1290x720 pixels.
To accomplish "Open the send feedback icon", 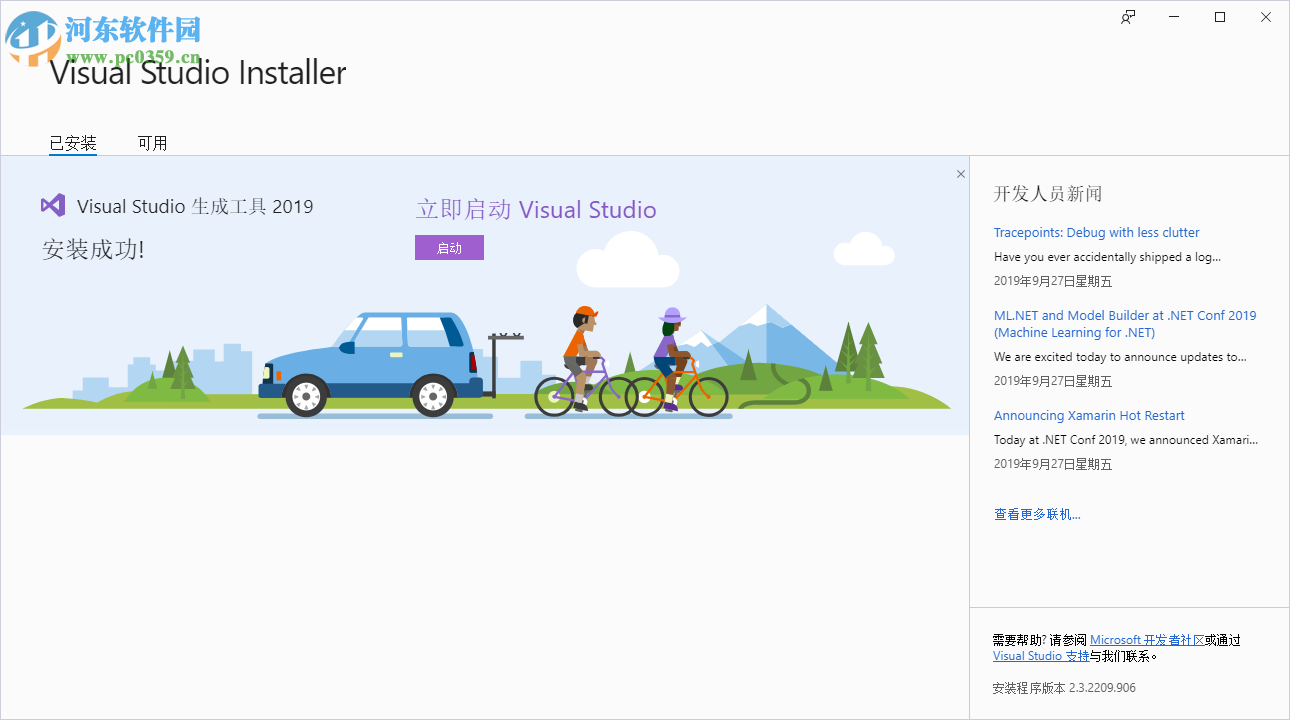I will click(1127, 17).
